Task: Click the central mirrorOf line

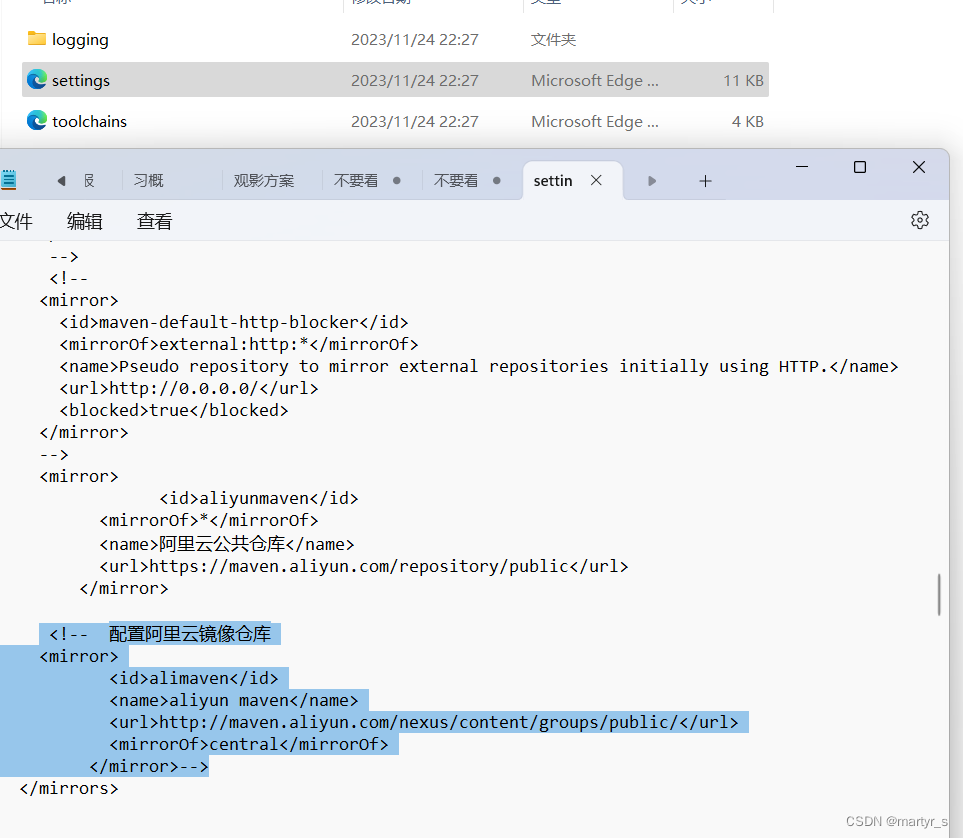Action: tap(249, 744)
